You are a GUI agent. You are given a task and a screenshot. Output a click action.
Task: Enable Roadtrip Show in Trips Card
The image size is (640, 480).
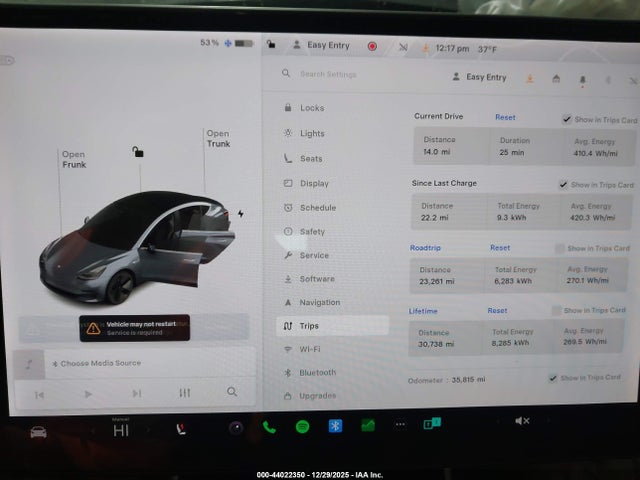(560, 248)
